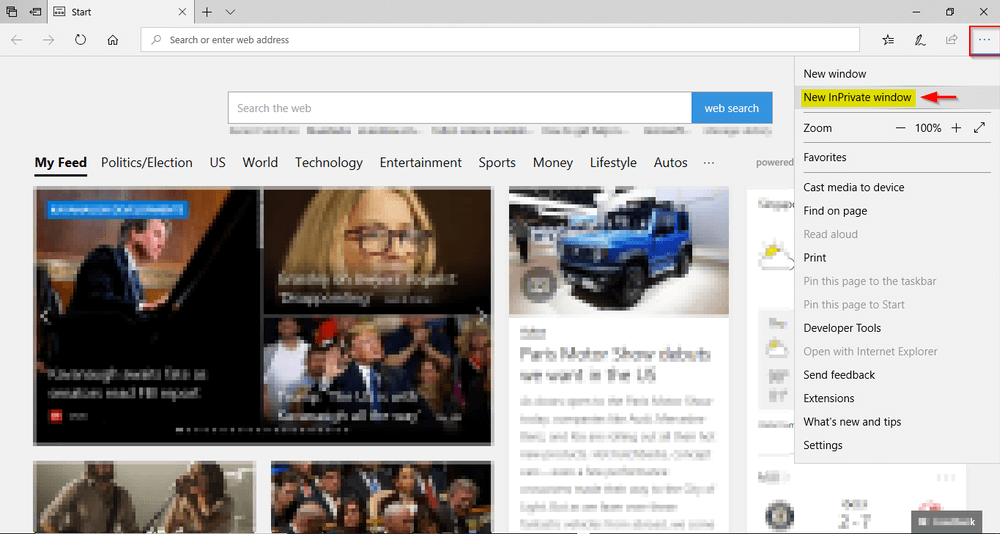Show tab previews chevron
Viewport: 1000px width, 534px height.
pyautogui.click(x=230, y=11)
